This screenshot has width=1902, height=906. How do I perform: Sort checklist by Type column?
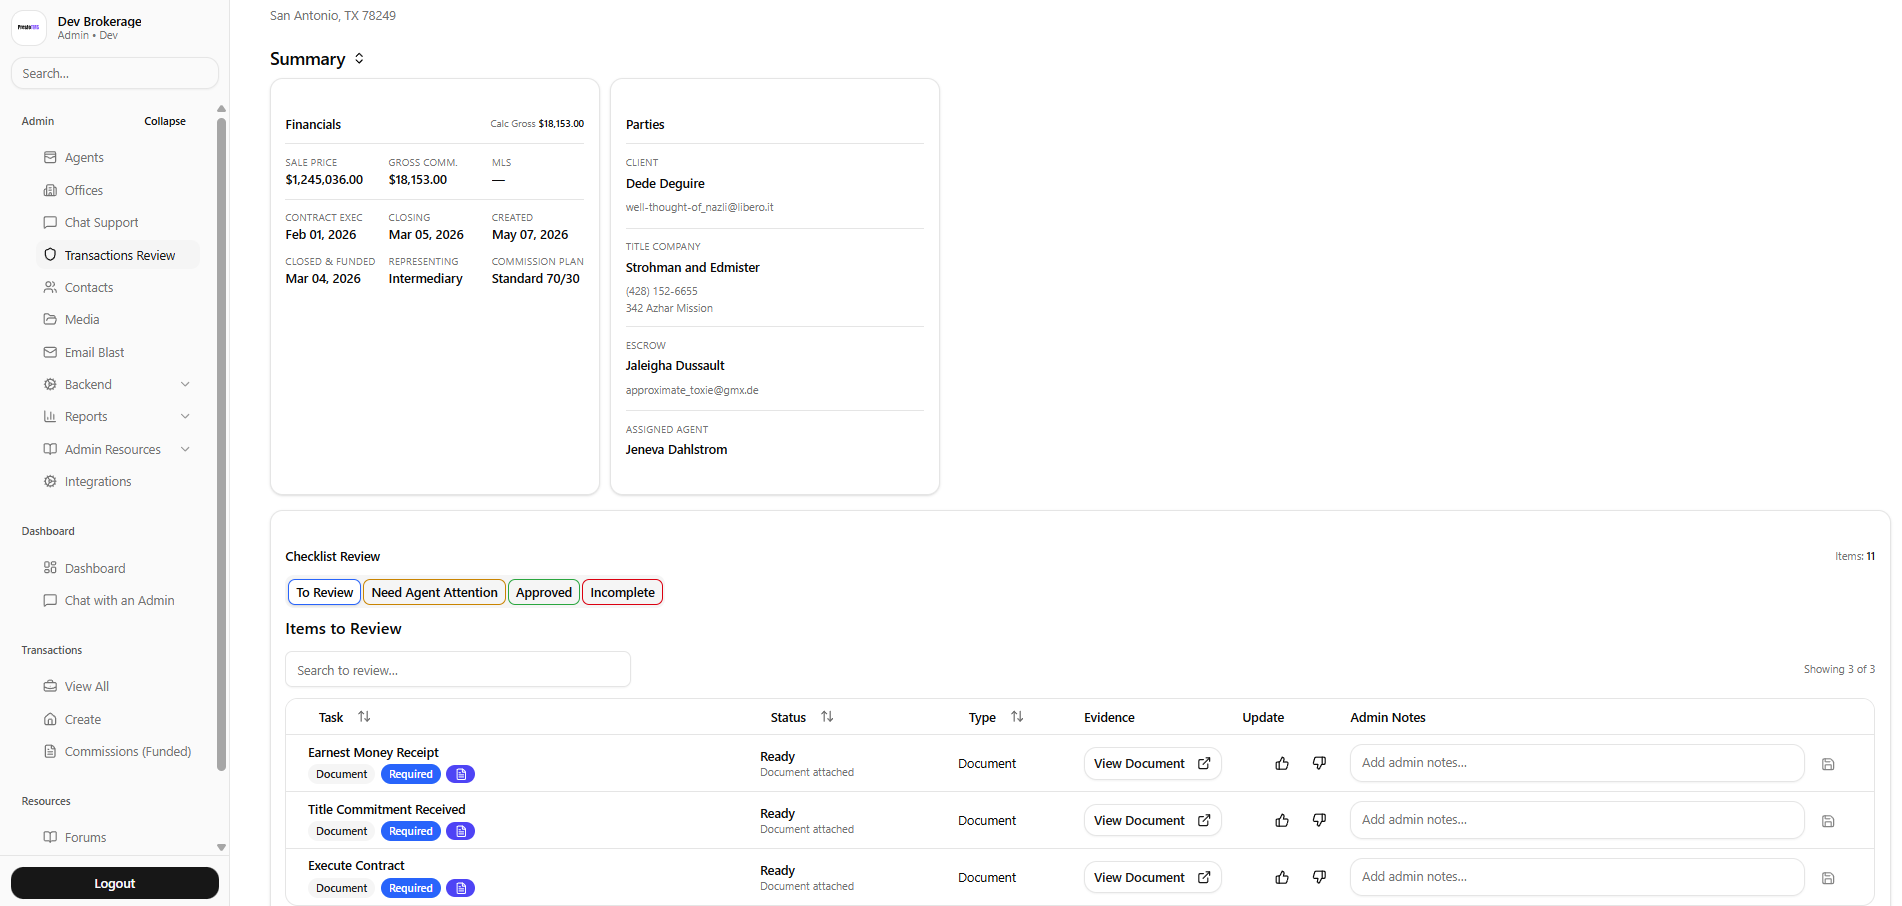pyautogui.click(x=1017, y=717)
